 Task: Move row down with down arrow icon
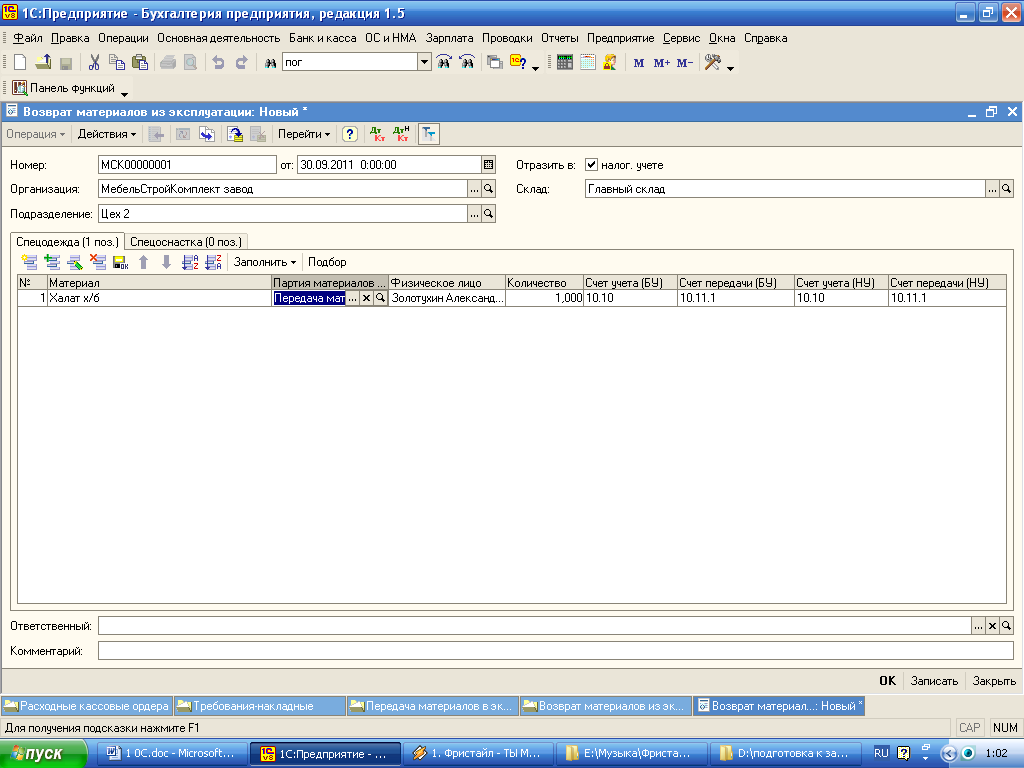click(167, 263)
